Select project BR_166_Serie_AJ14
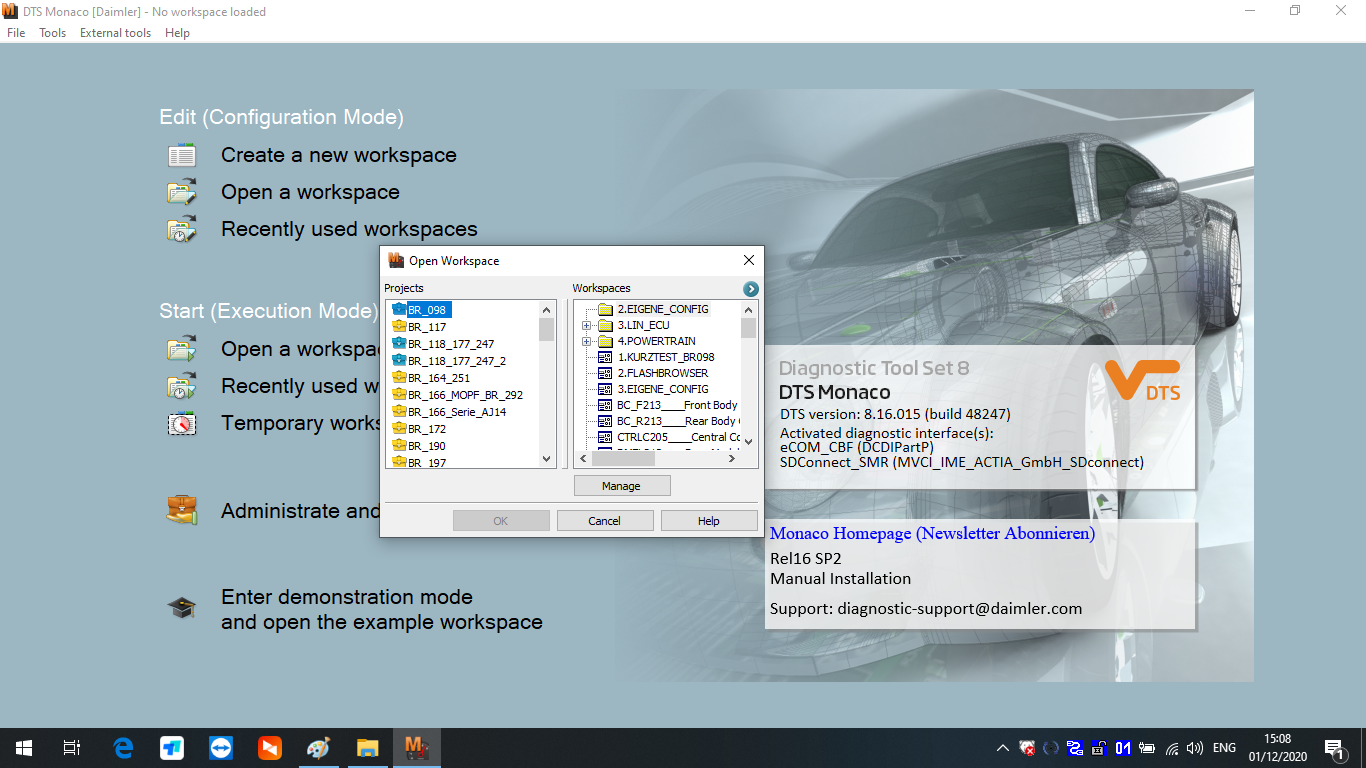This screenshot has height=768, width=1366. click(x=456, y=412)
